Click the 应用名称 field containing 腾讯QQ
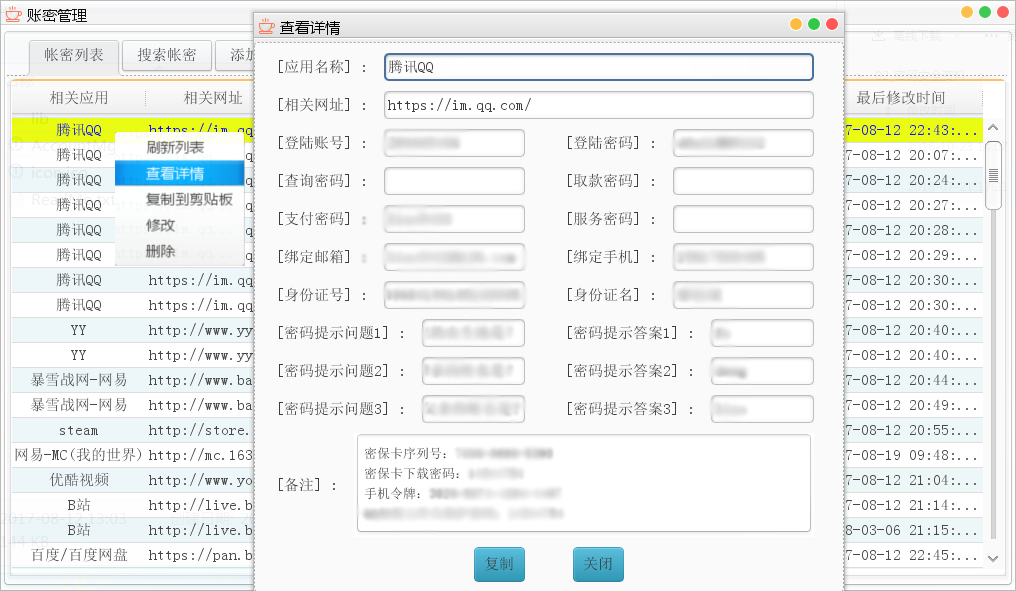Screen dimensions: 1016x591 (599, 67)
